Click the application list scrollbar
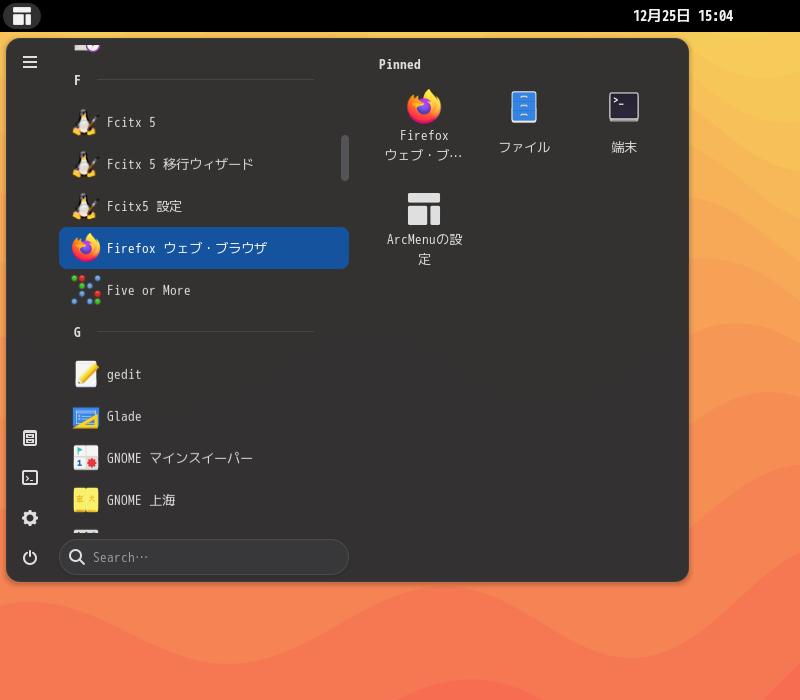This screenshot has height=700, width=800. point(345,158)
